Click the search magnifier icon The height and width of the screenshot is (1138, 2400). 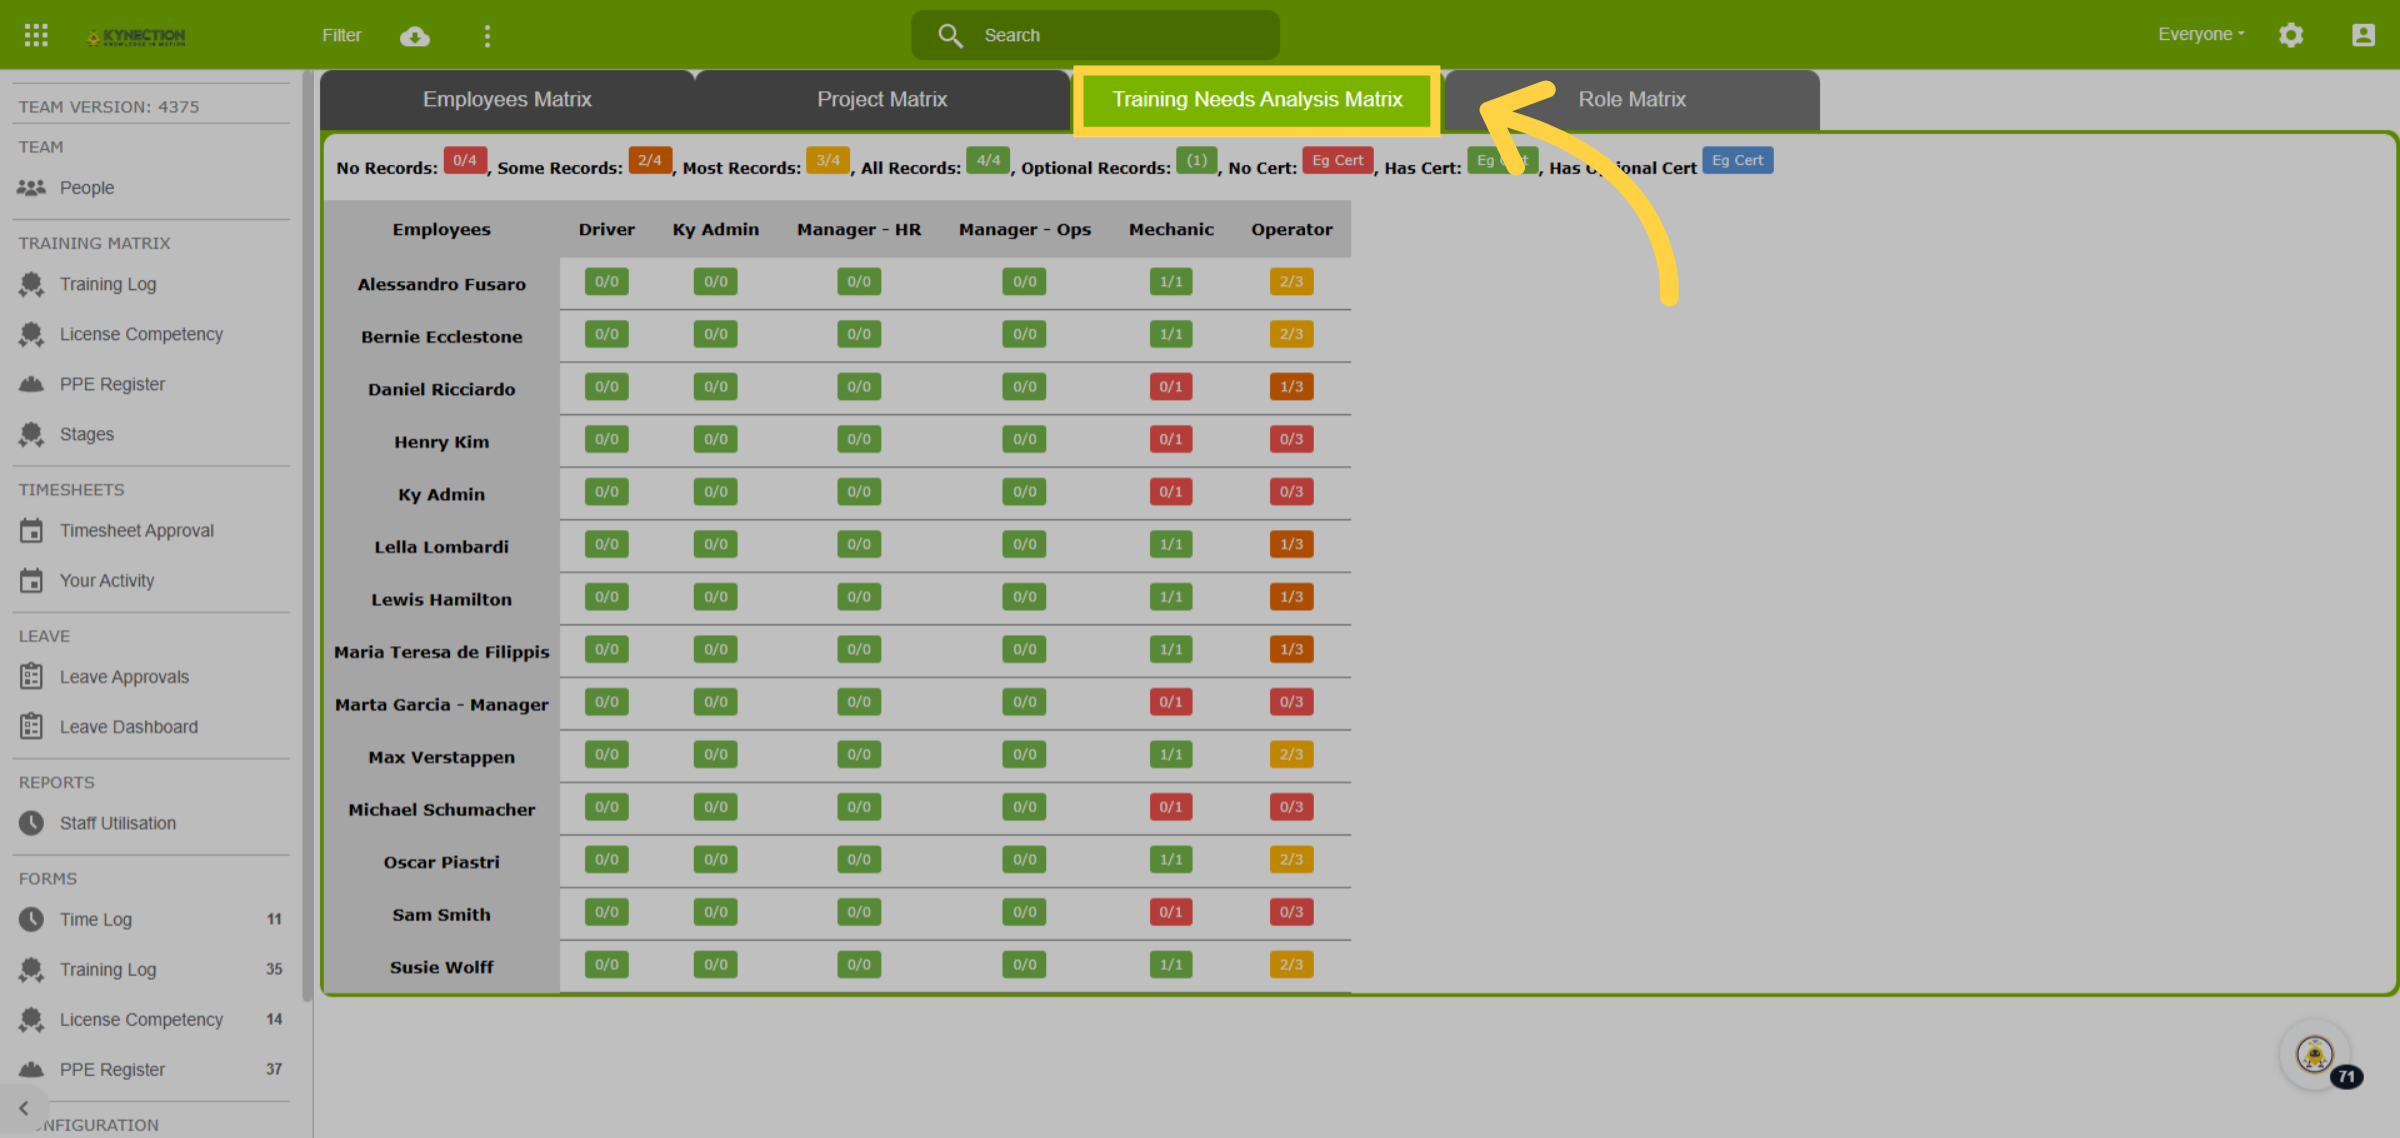(950, 36)
